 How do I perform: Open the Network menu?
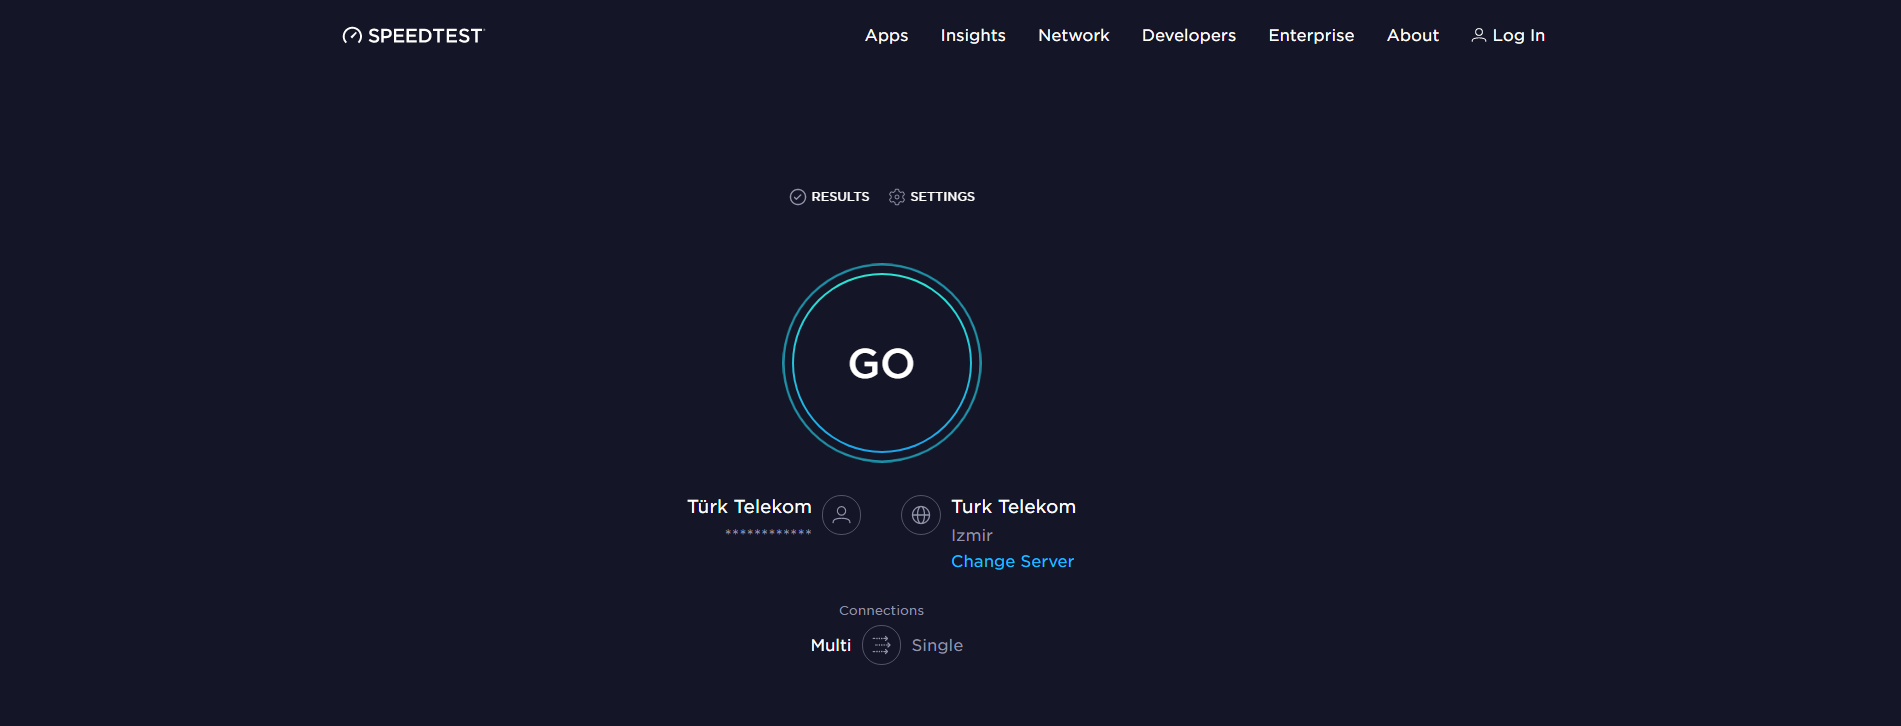[1074, 36]
